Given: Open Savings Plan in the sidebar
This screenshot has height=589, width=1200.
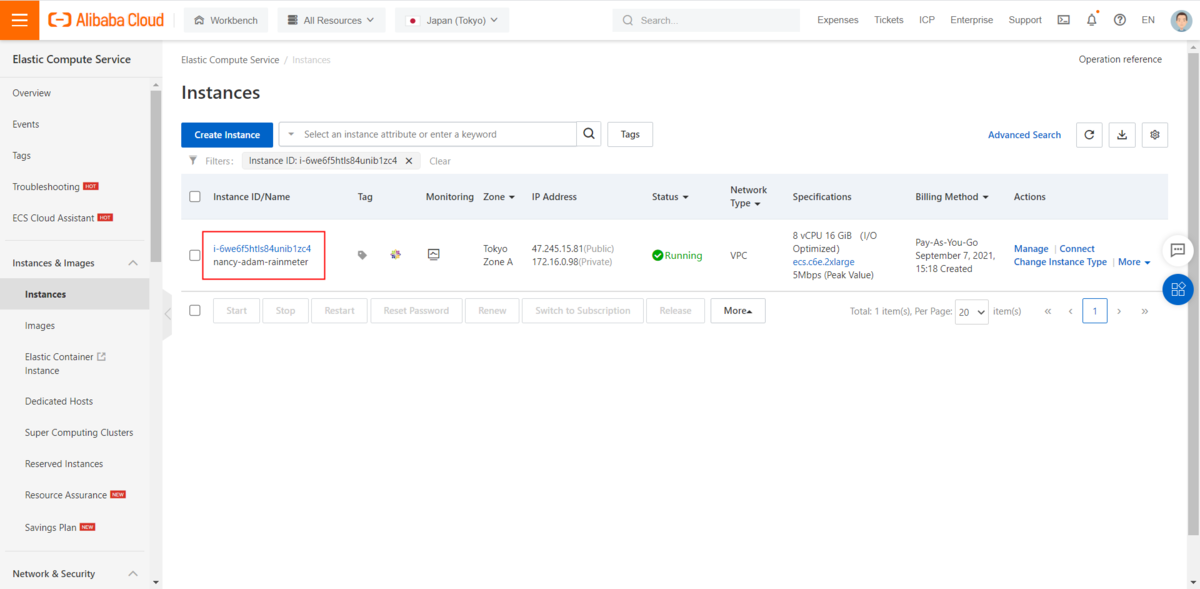Looking at the screenshot, I should pos(51,527).
